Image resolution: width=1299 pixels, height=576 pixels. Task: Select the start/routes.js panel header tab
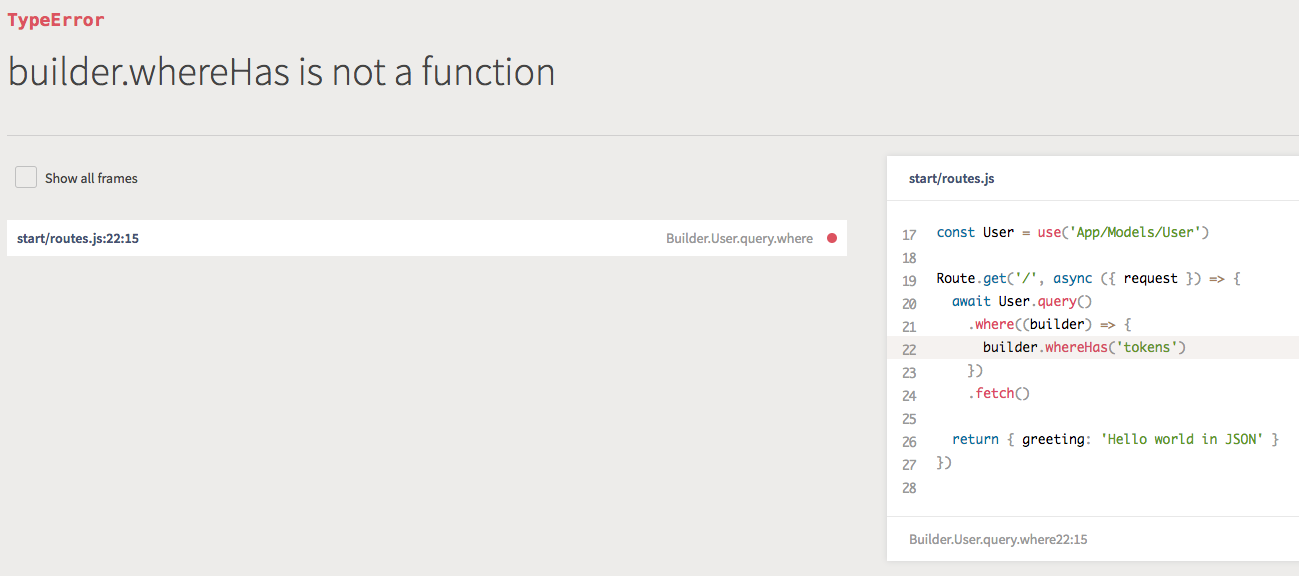951,178
